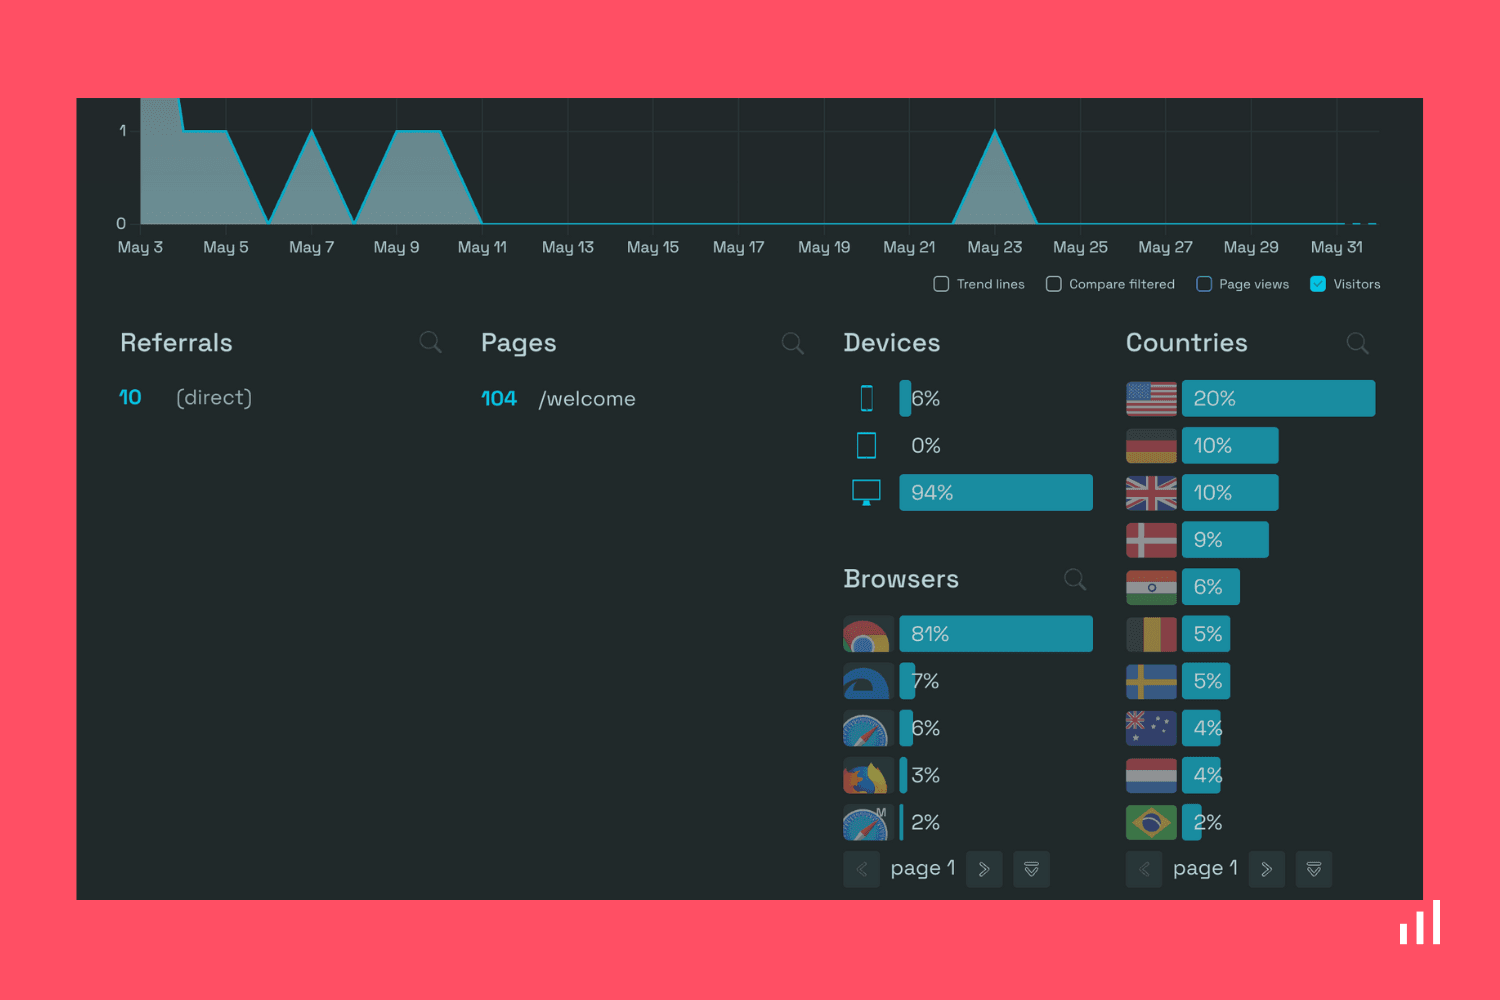Image resolution: width=1500 pixels, height=1000 pixels.
Task: Select the Germany flag
Action: pos(1151,445)
